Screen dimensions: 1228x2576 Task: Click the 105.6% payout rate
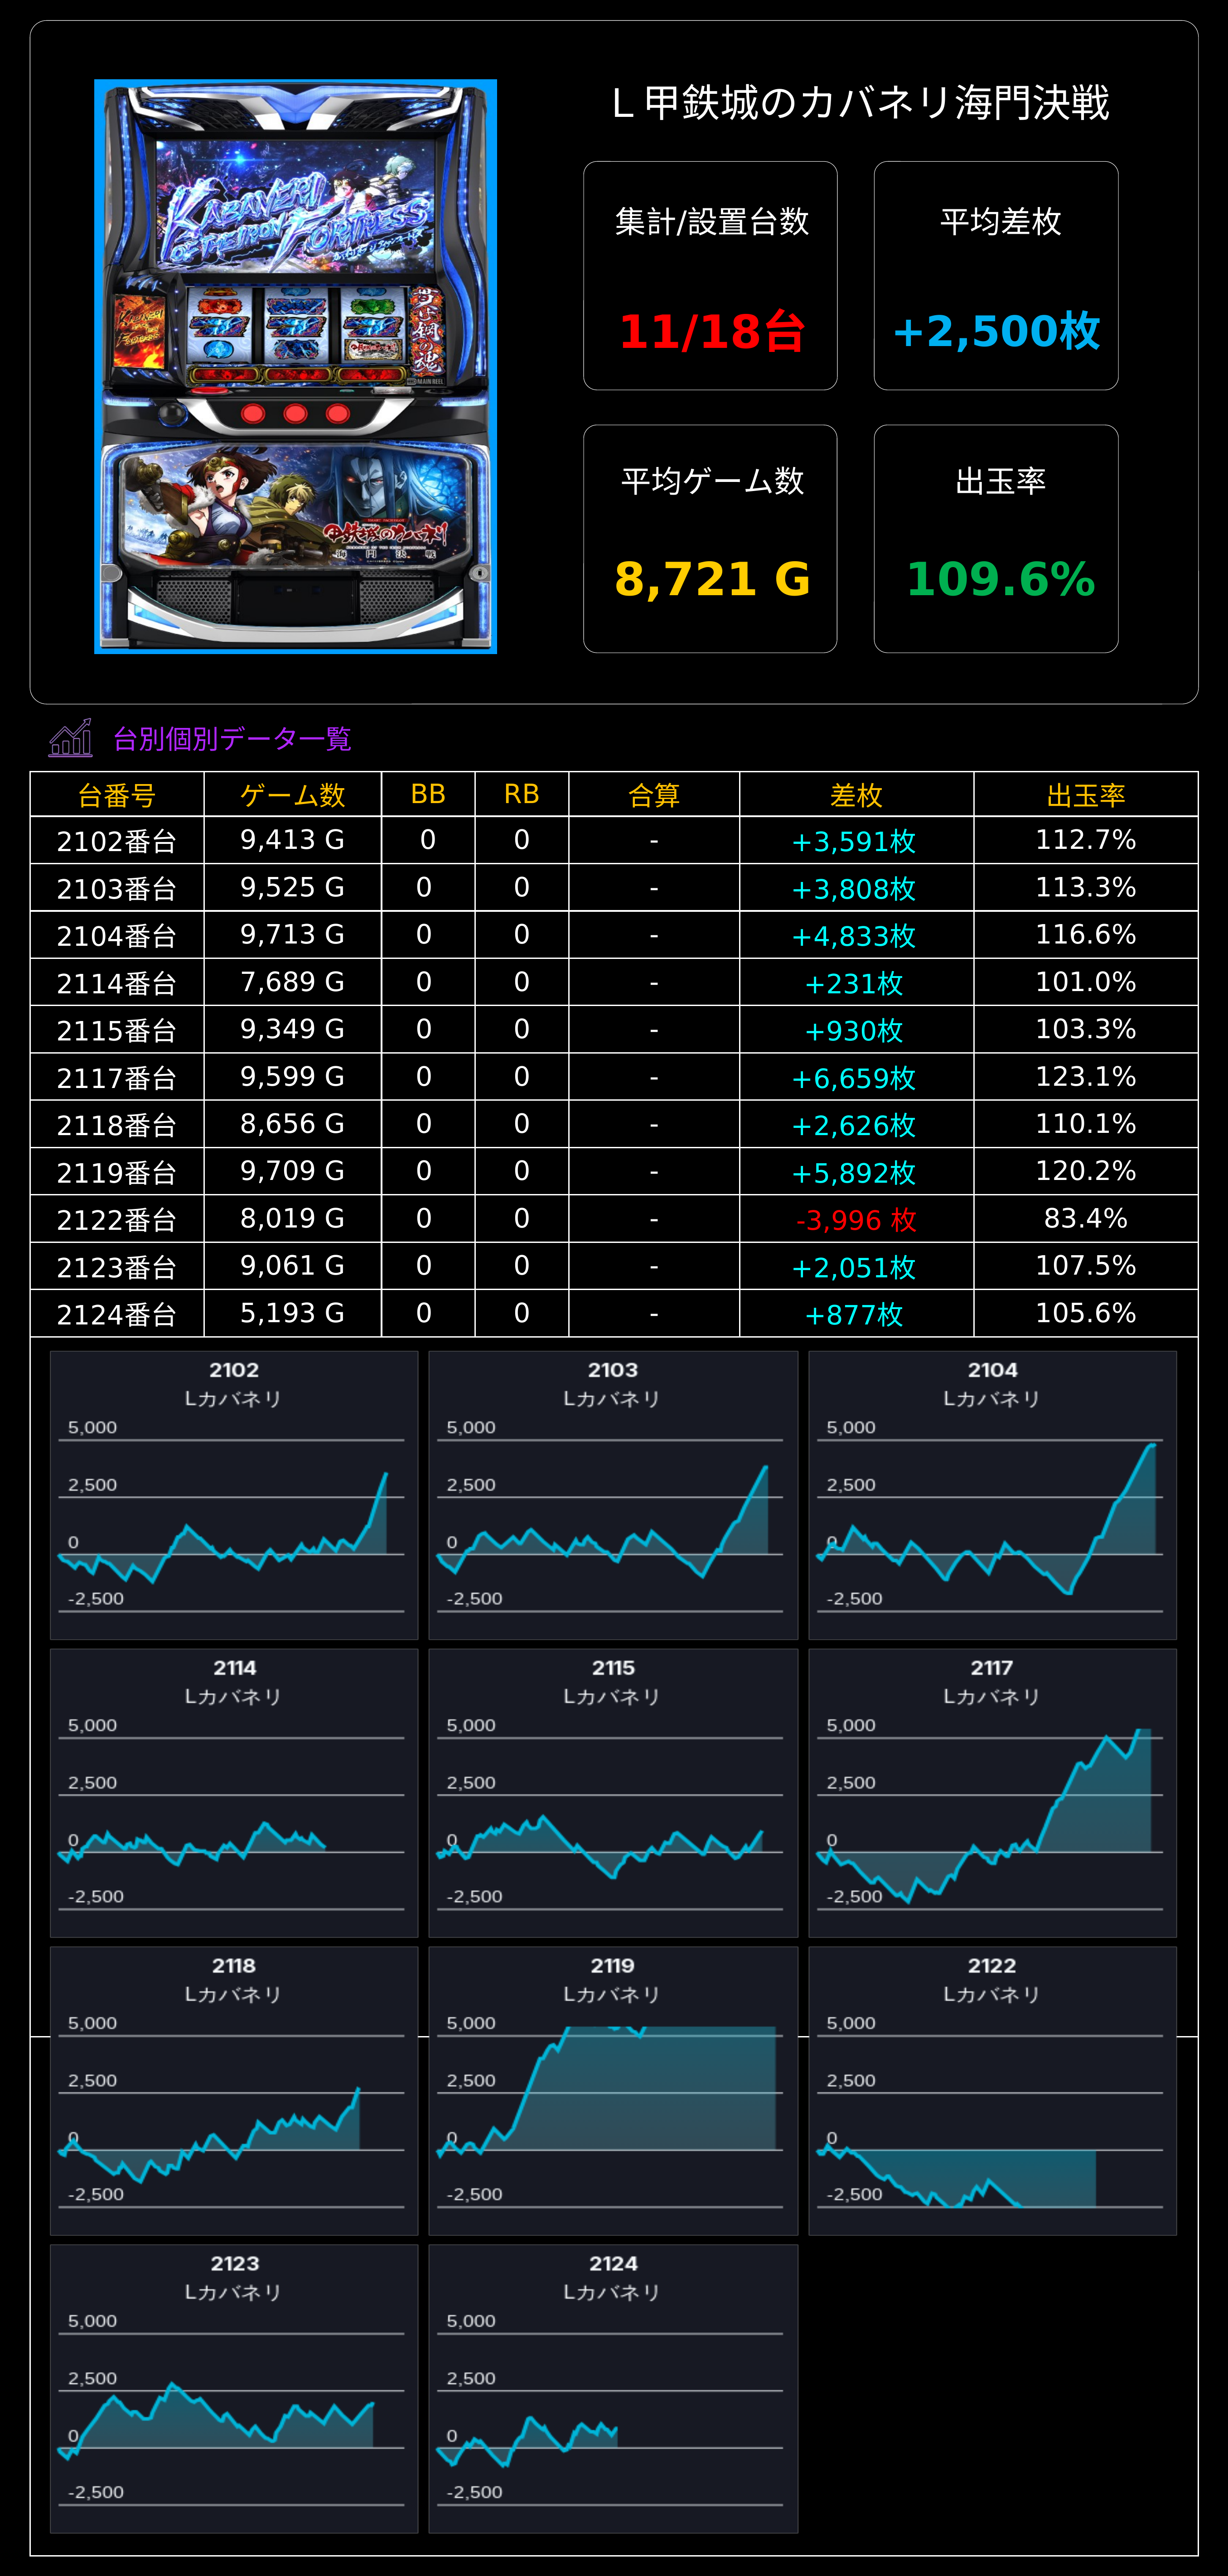pyautogui.click(x=1086, y=1313)
